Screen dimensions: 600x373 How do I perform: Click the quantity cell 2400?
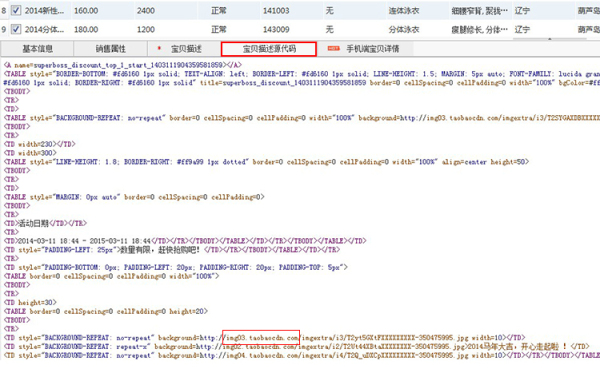coord(146,11)
